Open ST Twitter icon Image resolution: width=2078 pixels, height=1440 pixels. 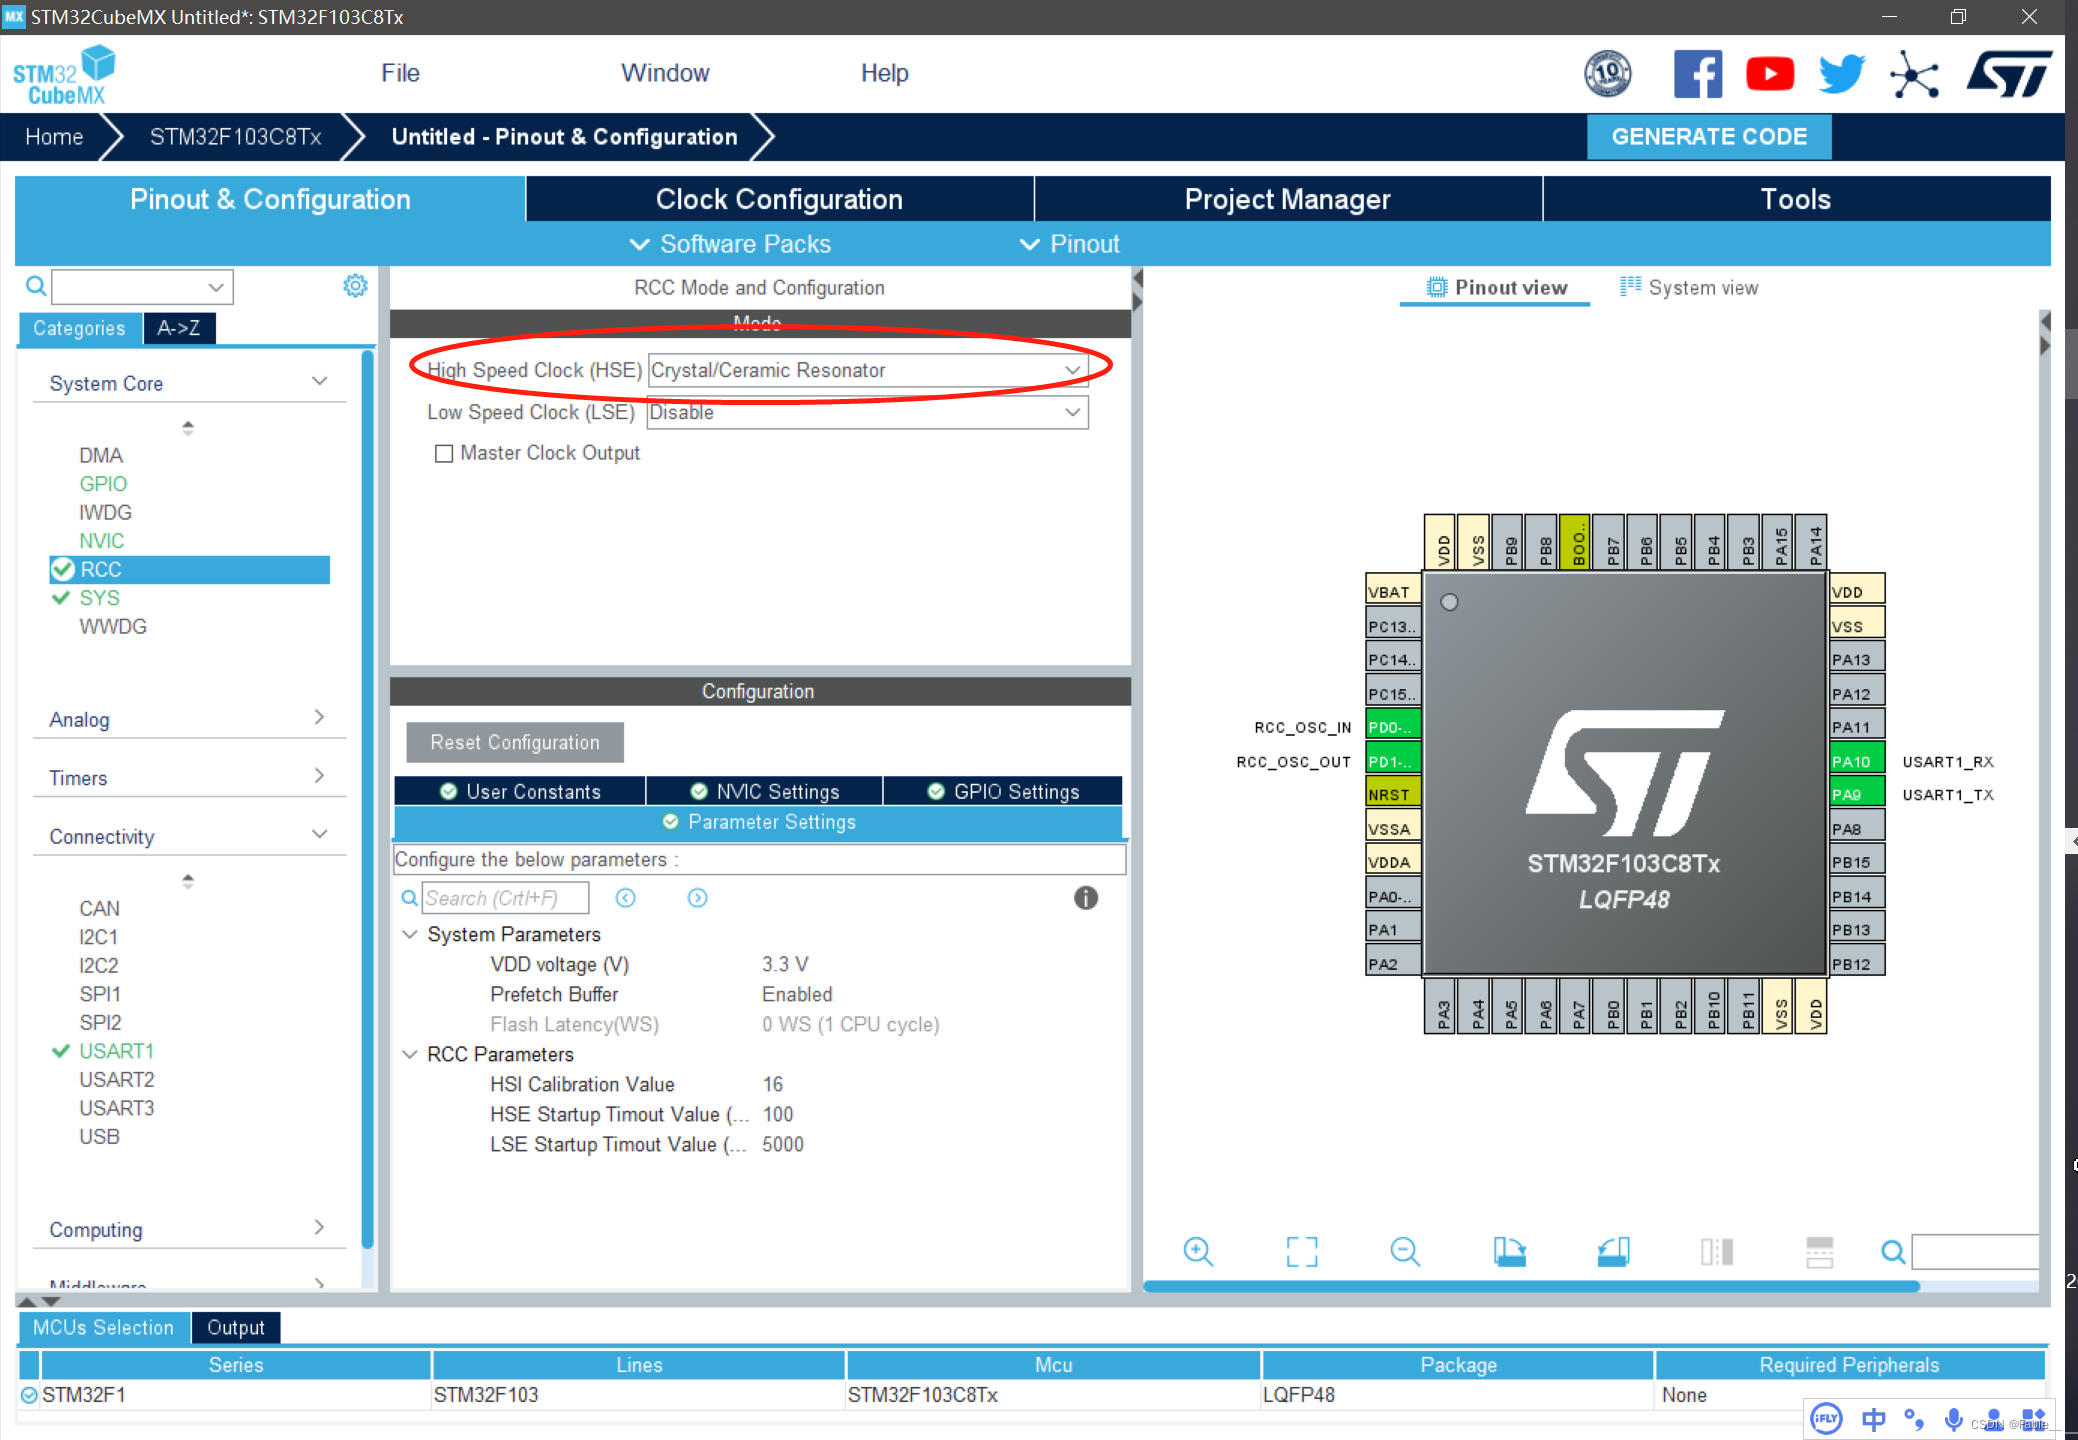[x=1841, y=74]
